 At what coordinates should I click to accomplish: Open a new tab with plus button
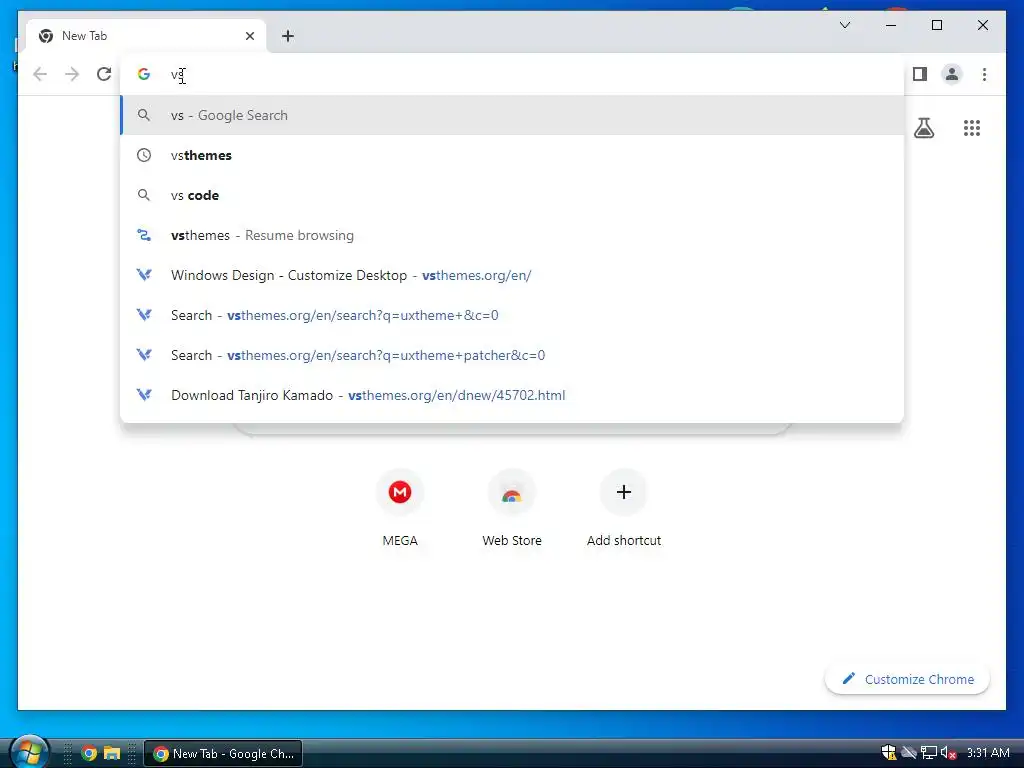point(288,36)
